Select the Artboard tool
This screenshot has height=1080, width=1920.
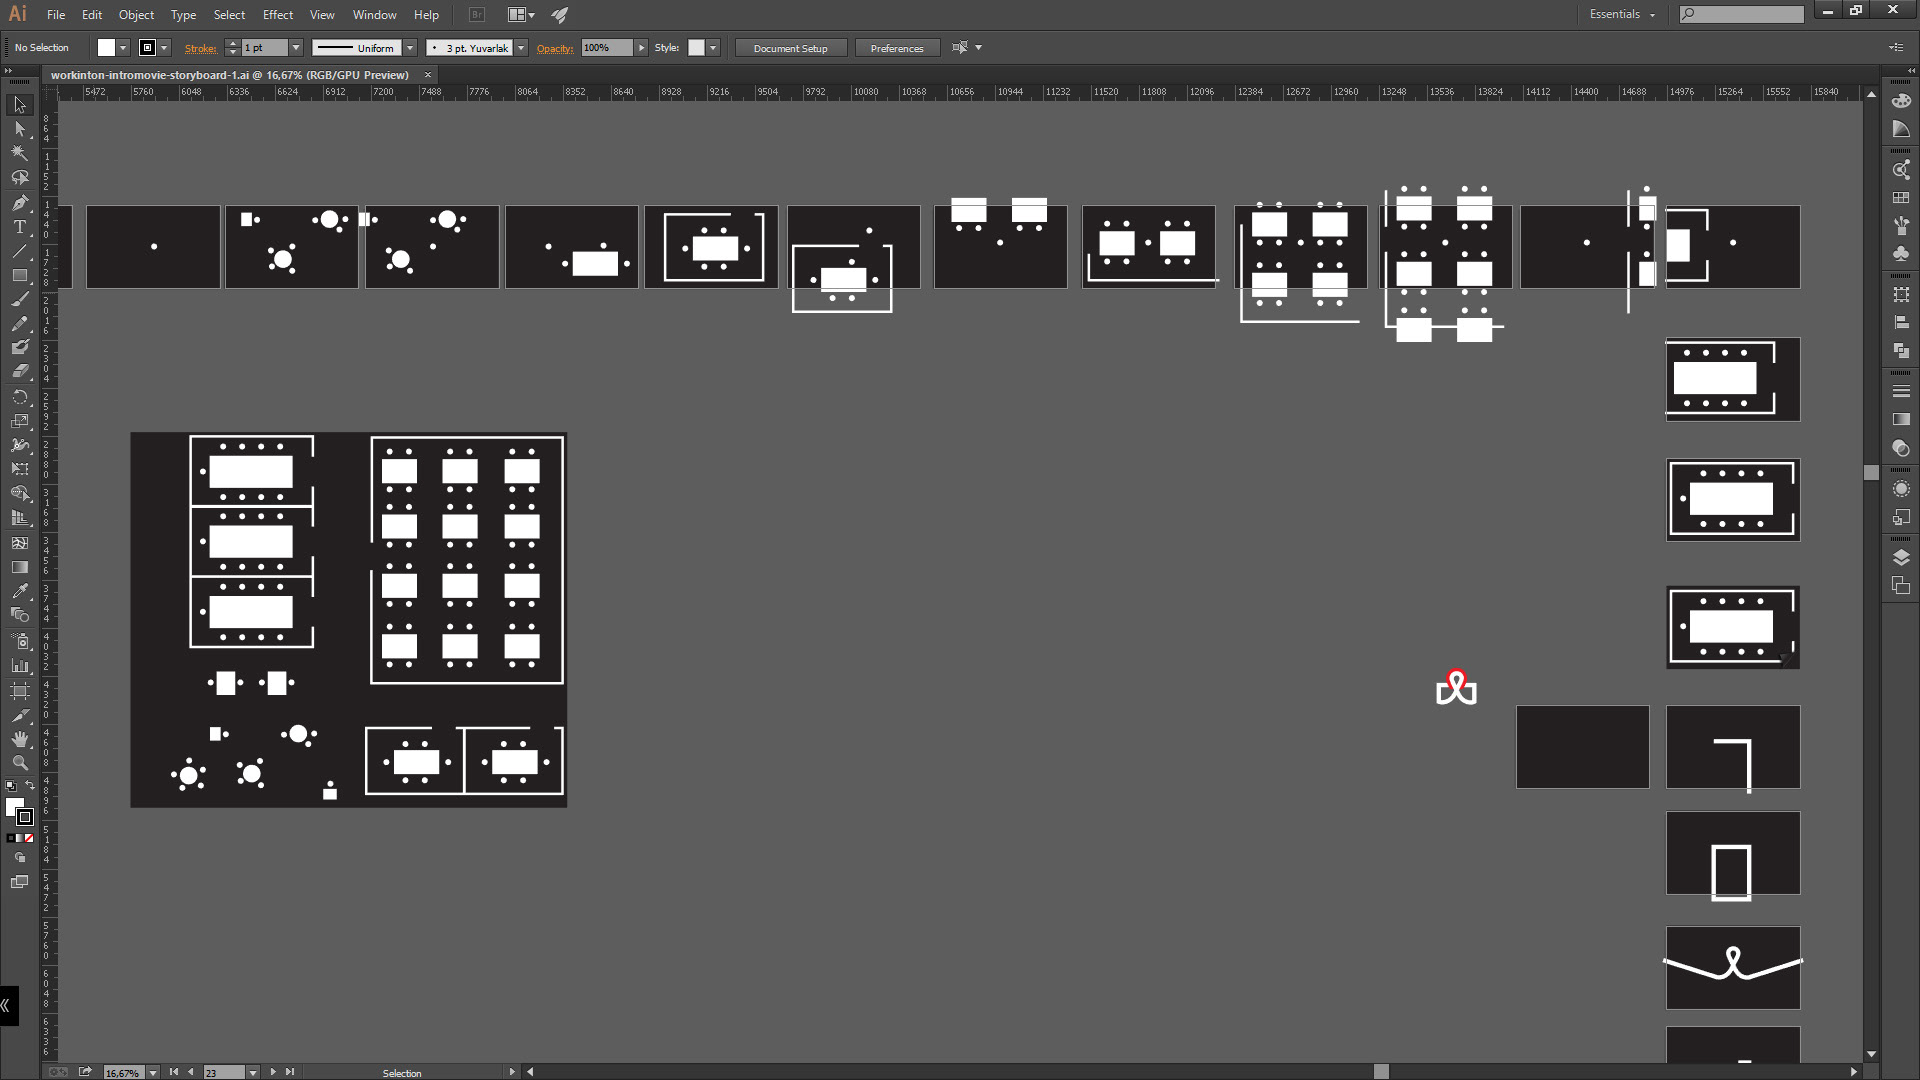[19, 691]
